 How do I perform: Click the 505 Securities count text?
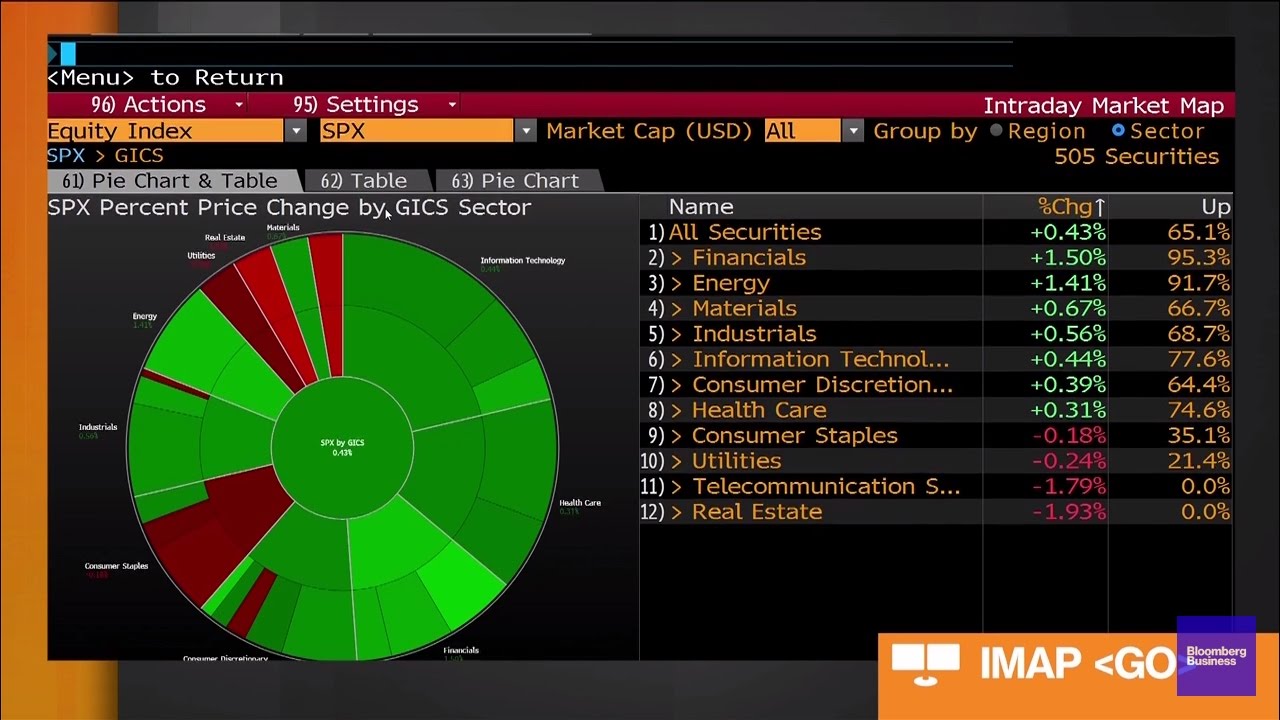point(1137,157)
